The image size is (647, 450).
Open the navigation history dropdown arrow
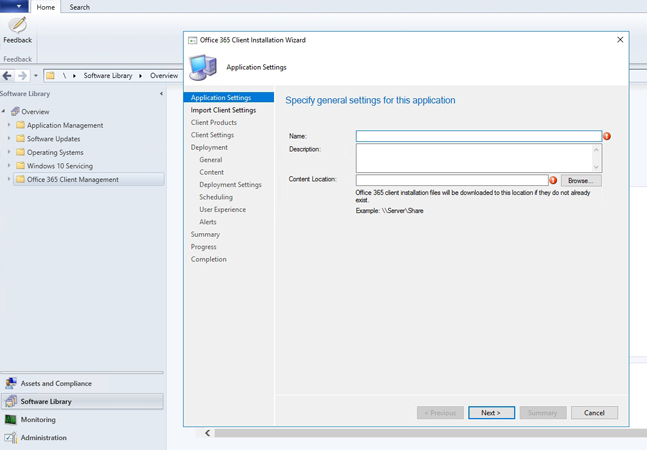[x=35, y=76]
